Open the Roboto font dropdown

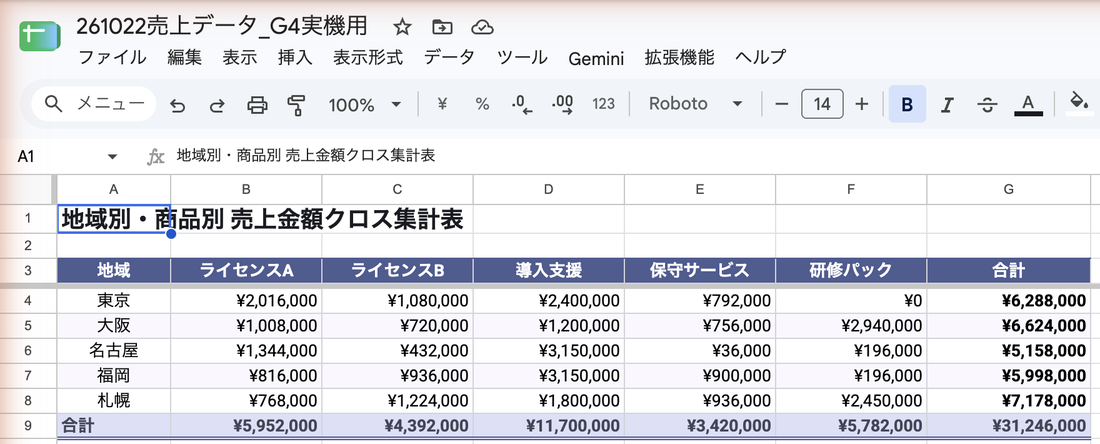(695, 105)
